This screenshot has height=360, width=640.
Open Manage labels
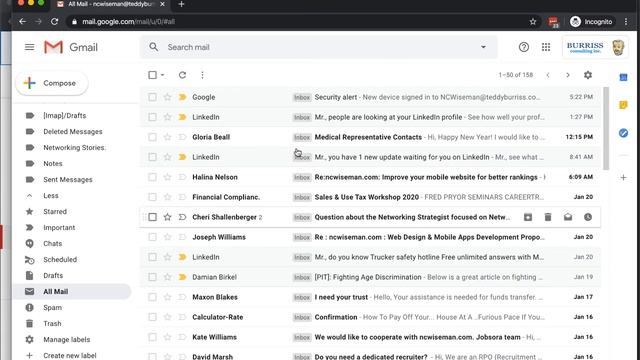coord(67,339)
